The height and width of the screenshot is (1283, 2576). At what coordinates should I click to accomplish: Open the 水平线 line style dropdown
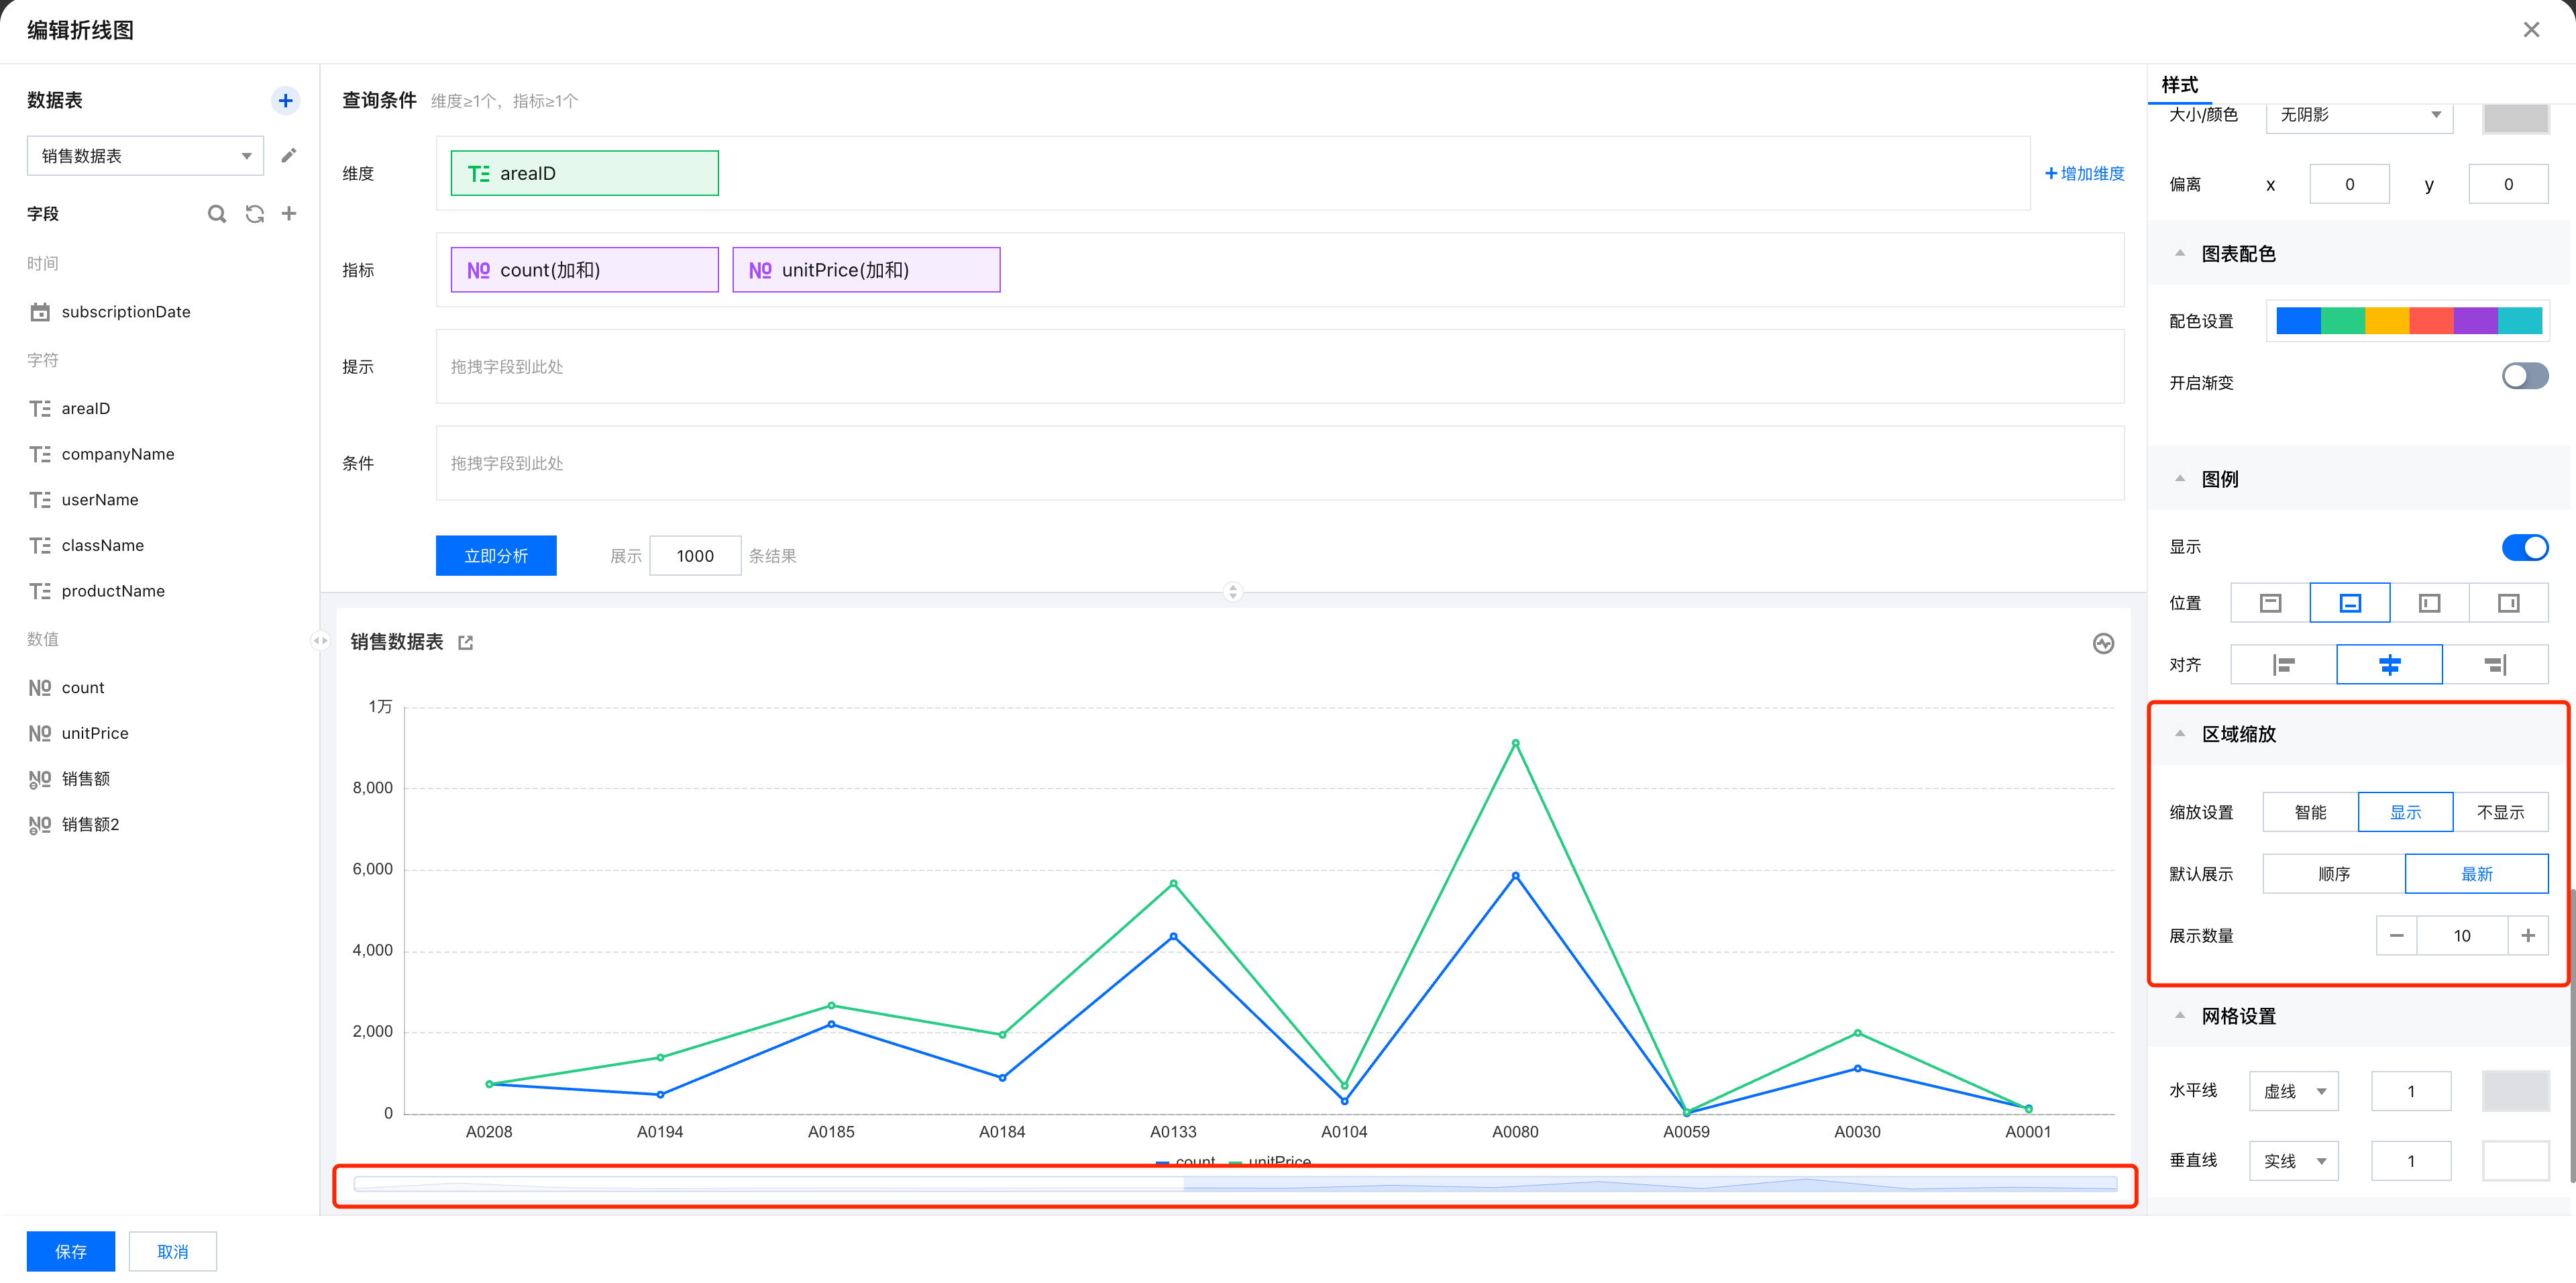[2294, 1091]
